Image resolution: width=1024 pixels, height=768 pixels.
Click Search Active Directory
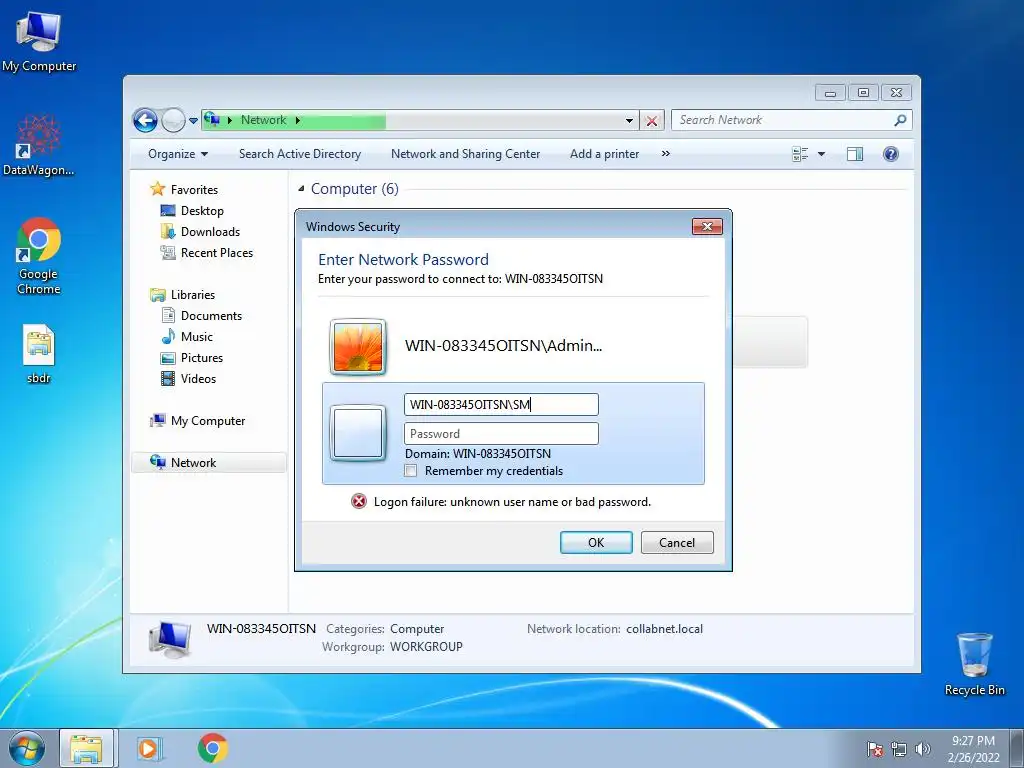point(300,154)
